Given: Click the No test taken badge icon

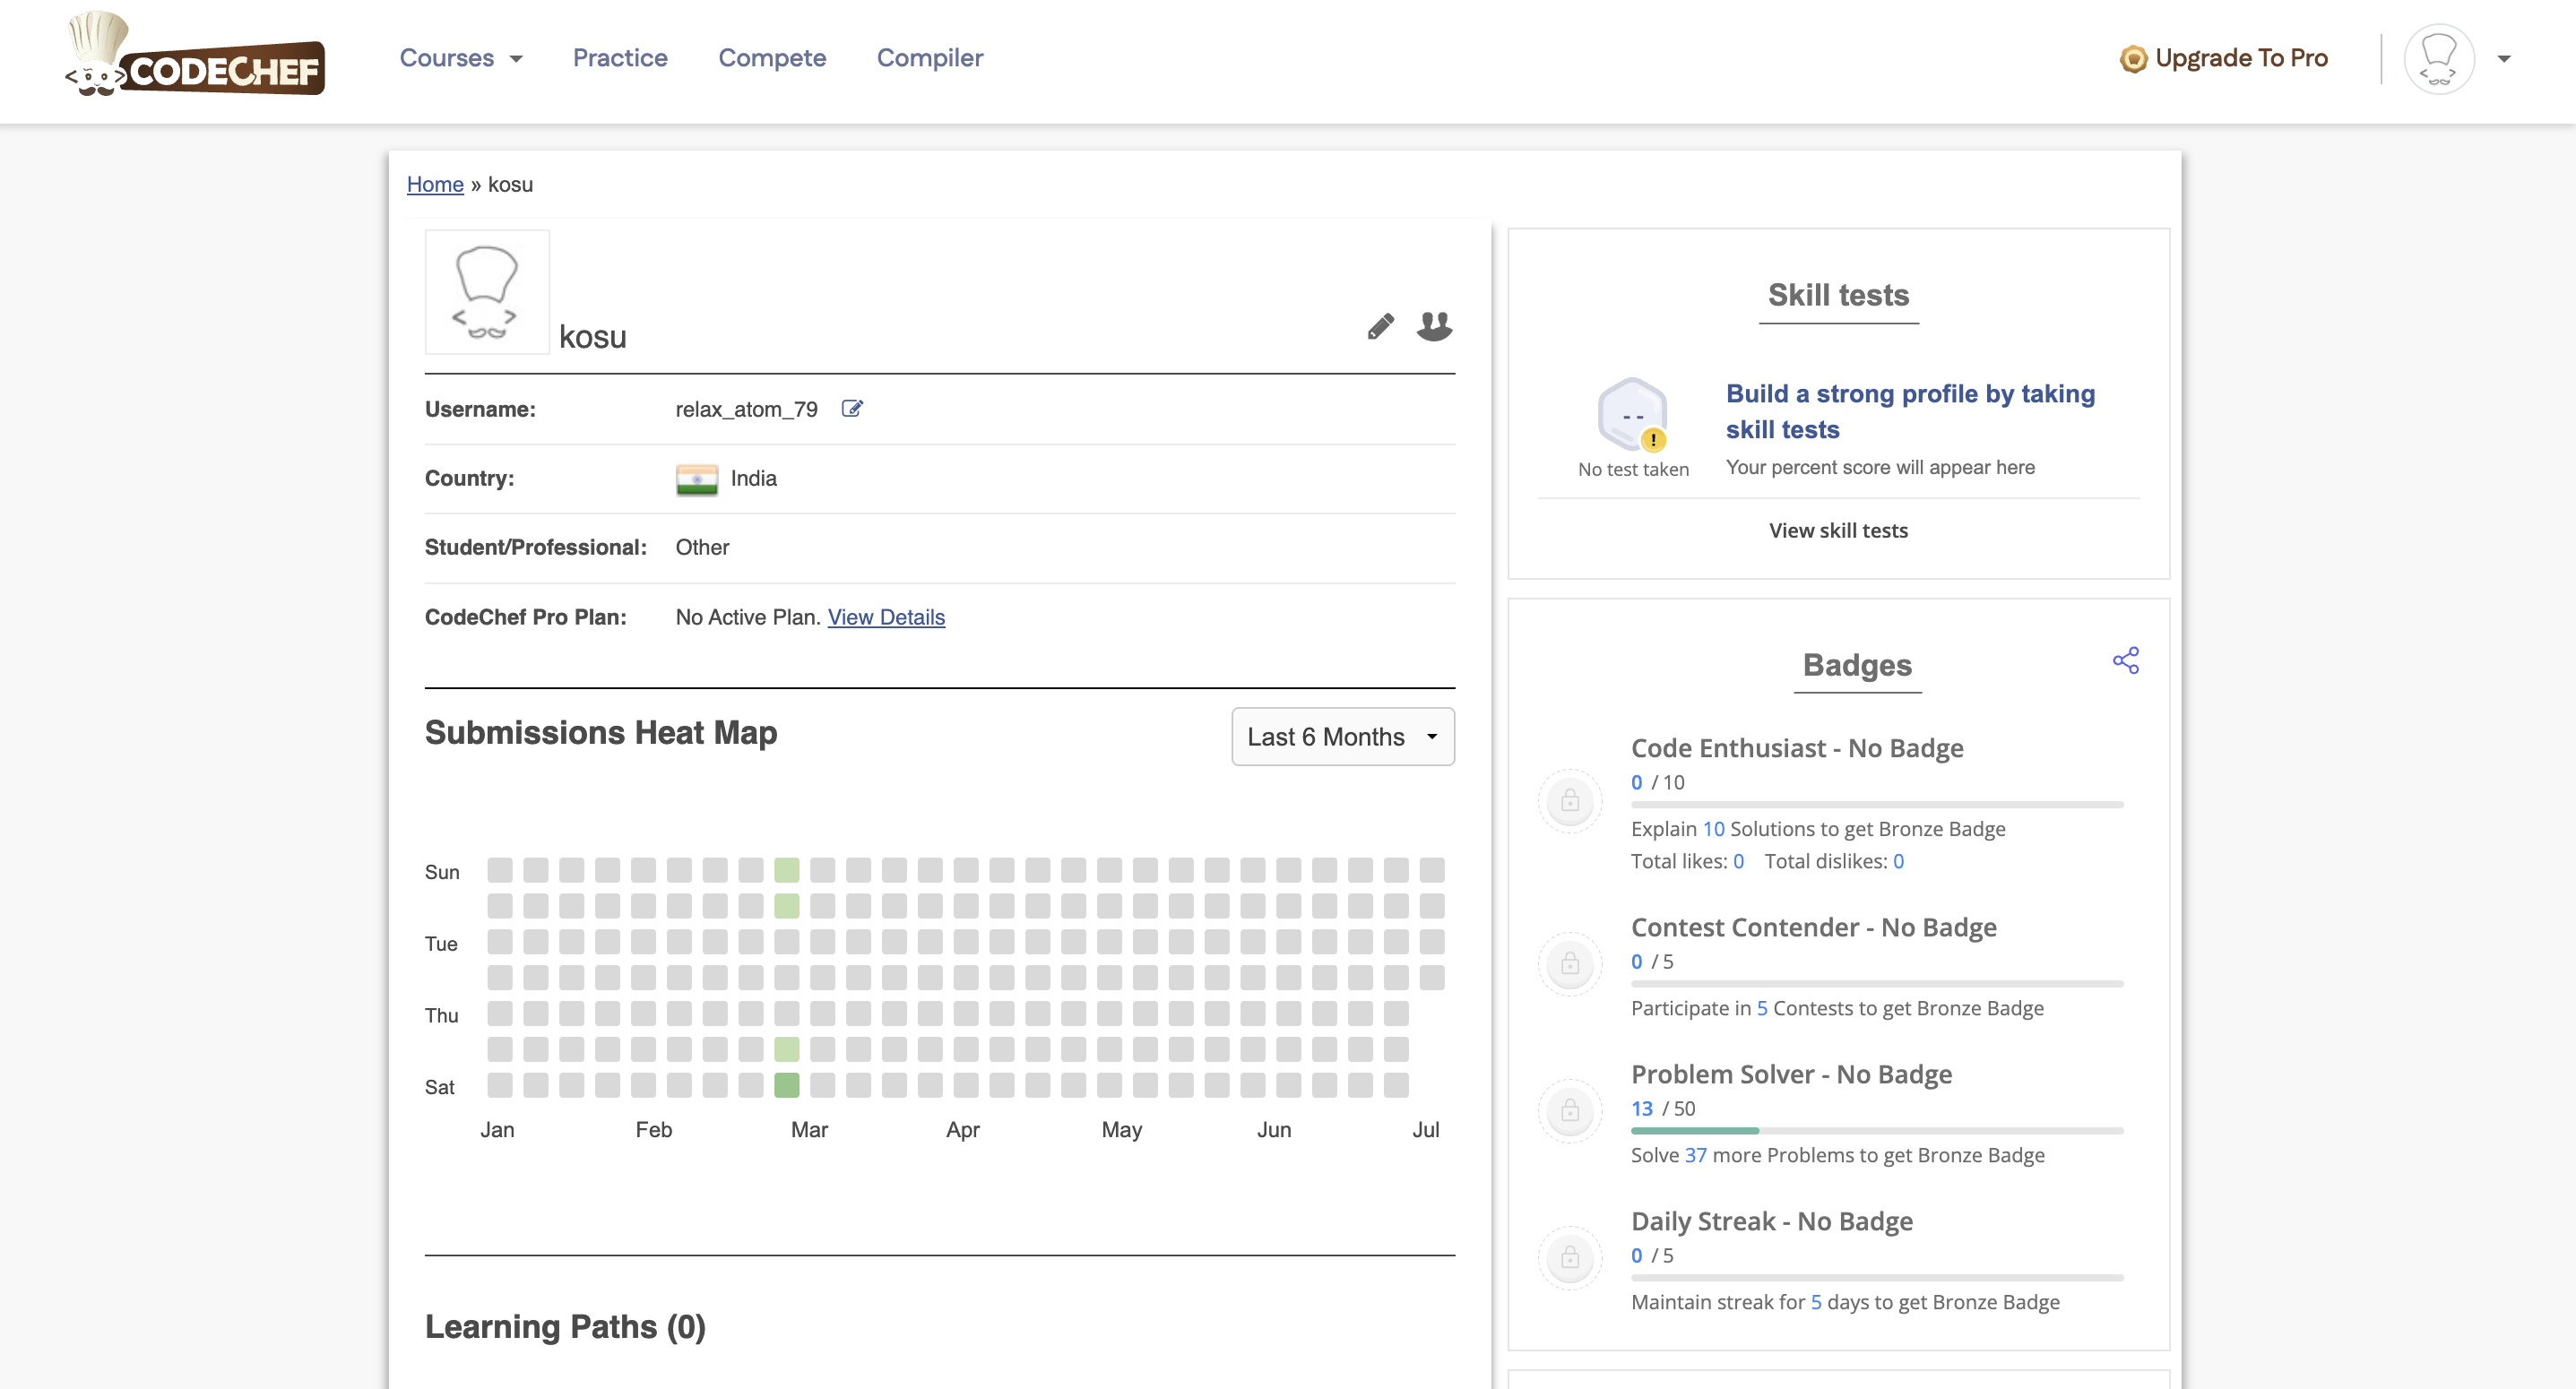Looking at the screenshot, I should 1632,414.
